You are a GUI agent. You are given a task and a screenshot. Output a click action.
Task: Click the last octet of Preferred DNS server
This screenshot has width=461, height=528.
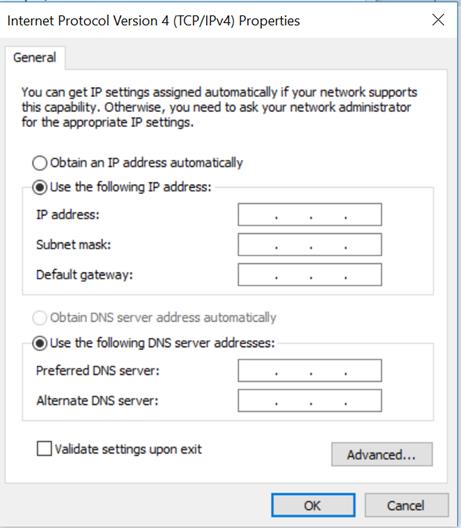(x=364, y=370)
